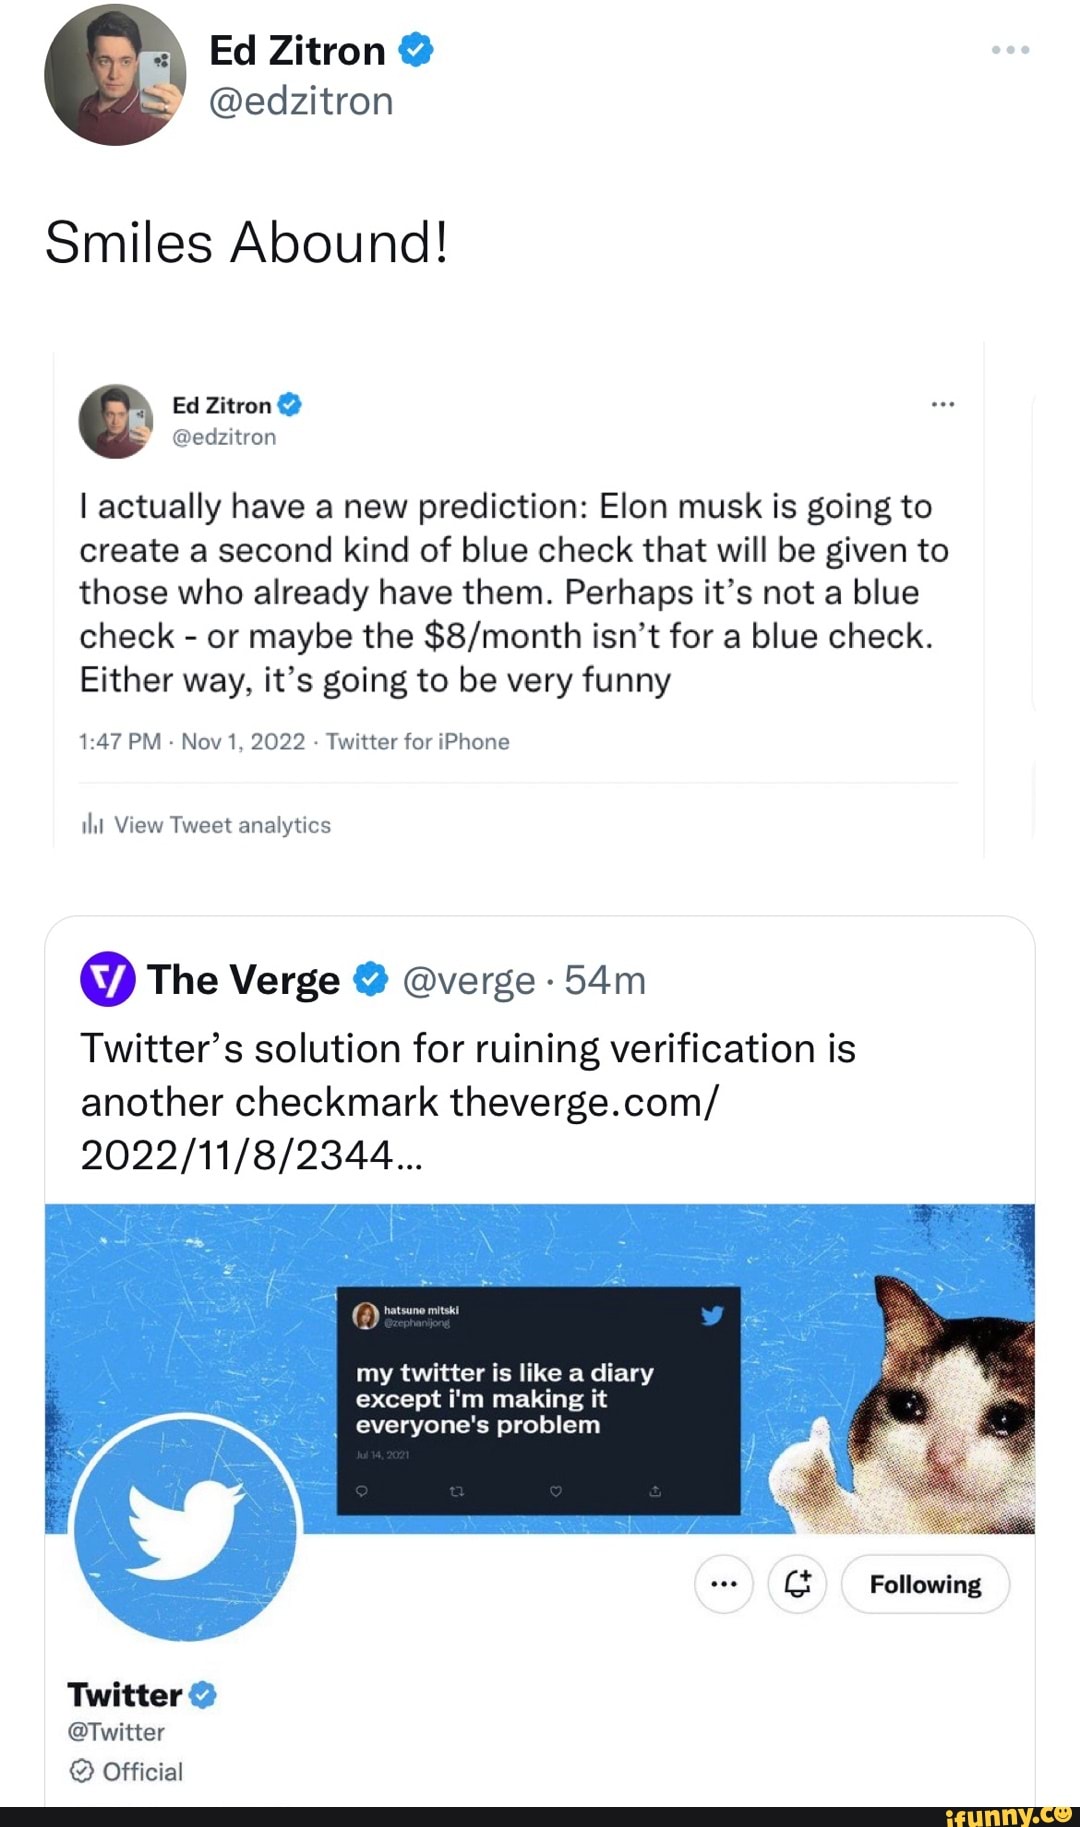Screen dimensions: 1080x1827
Task: Click the Official label badge icon
Action: coord(82,1771)
